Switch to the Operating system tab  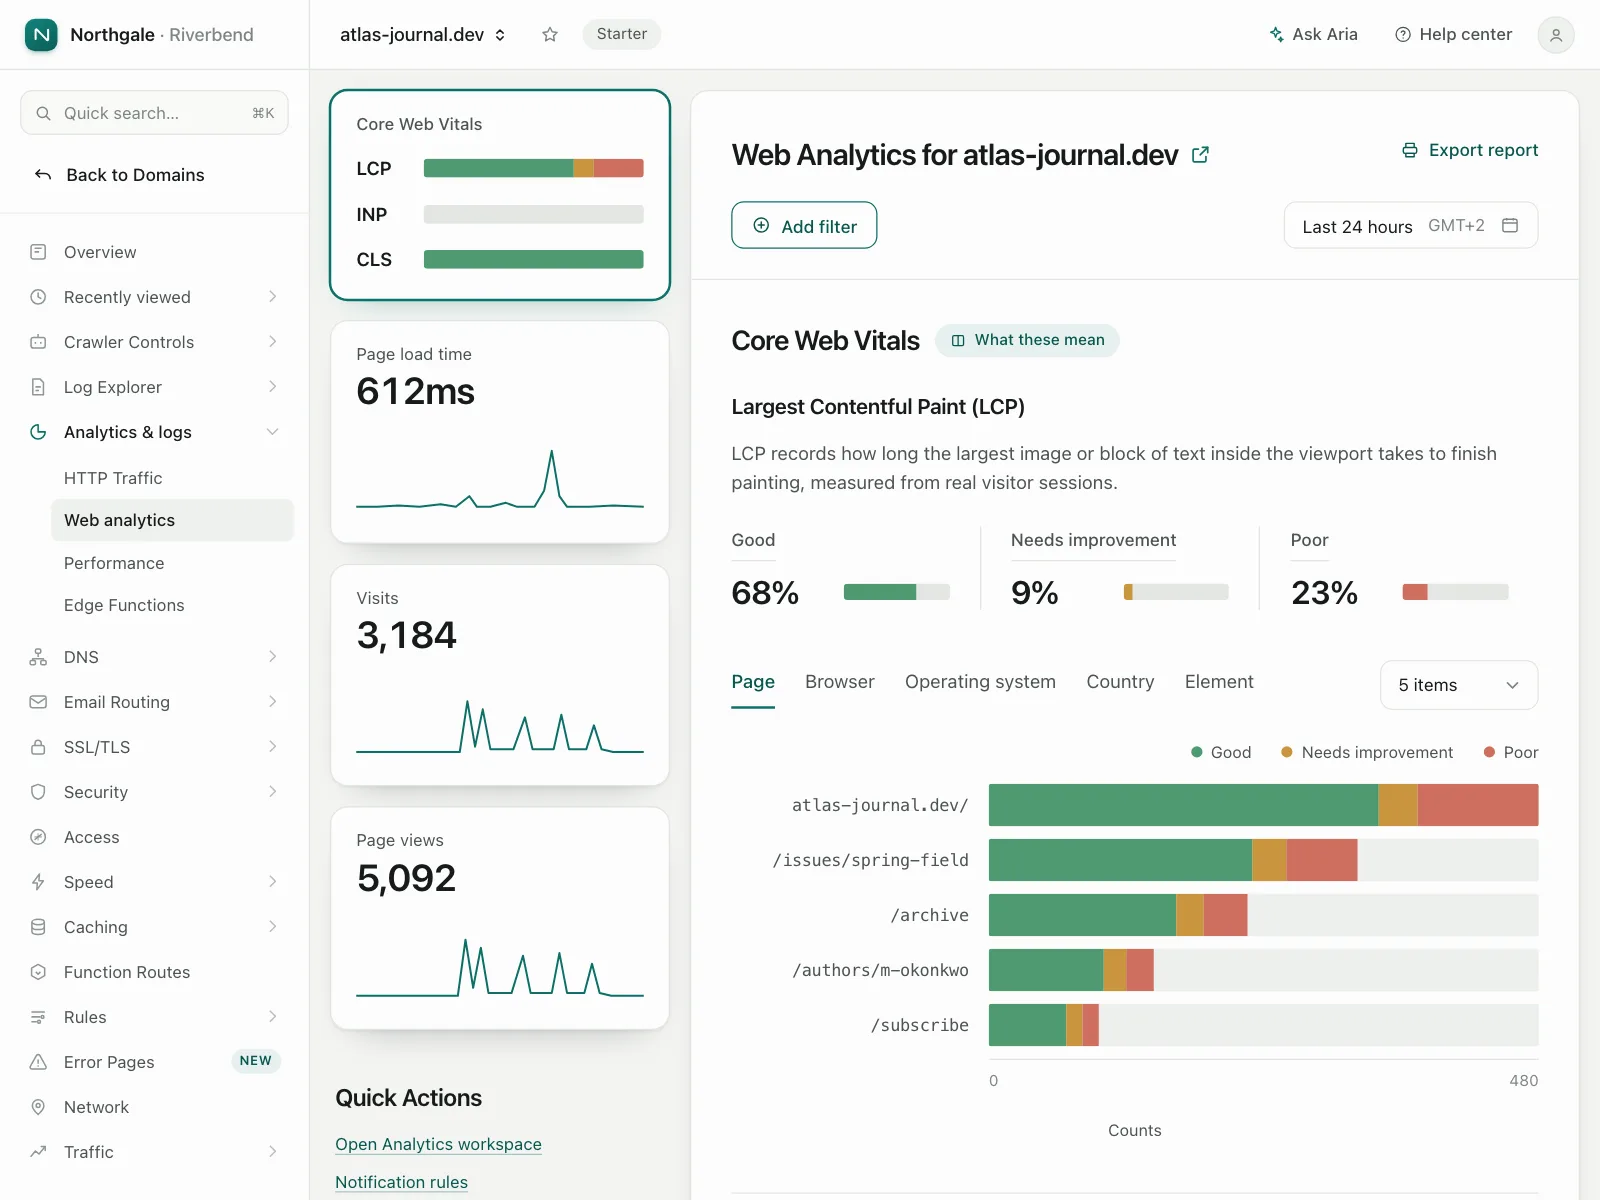[x=980, y=682]
